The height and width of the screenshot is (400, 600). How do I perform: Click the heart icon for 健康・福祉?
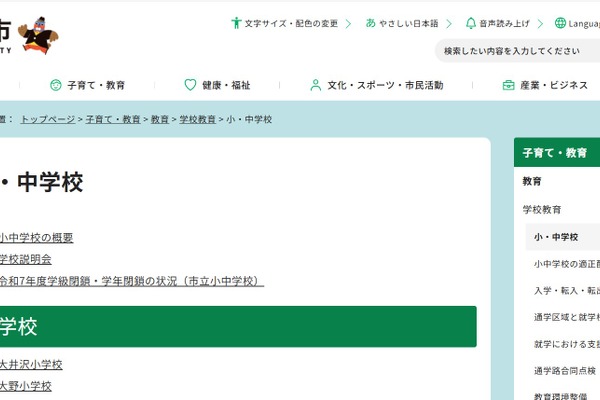click(x=190, y=85)
